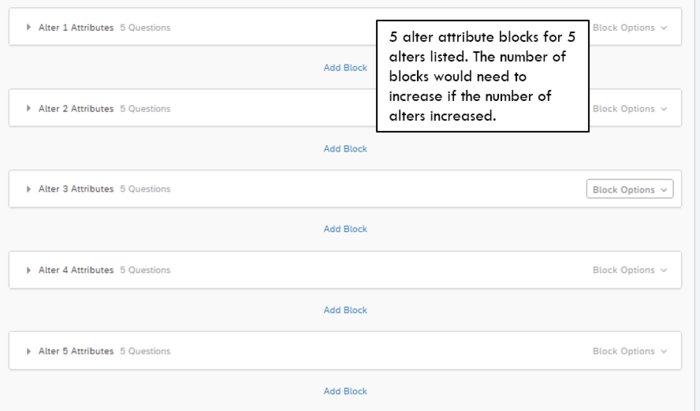Open Block Options for Alter 2 Attributes
The image size is (700, 411).
point(630,109)
